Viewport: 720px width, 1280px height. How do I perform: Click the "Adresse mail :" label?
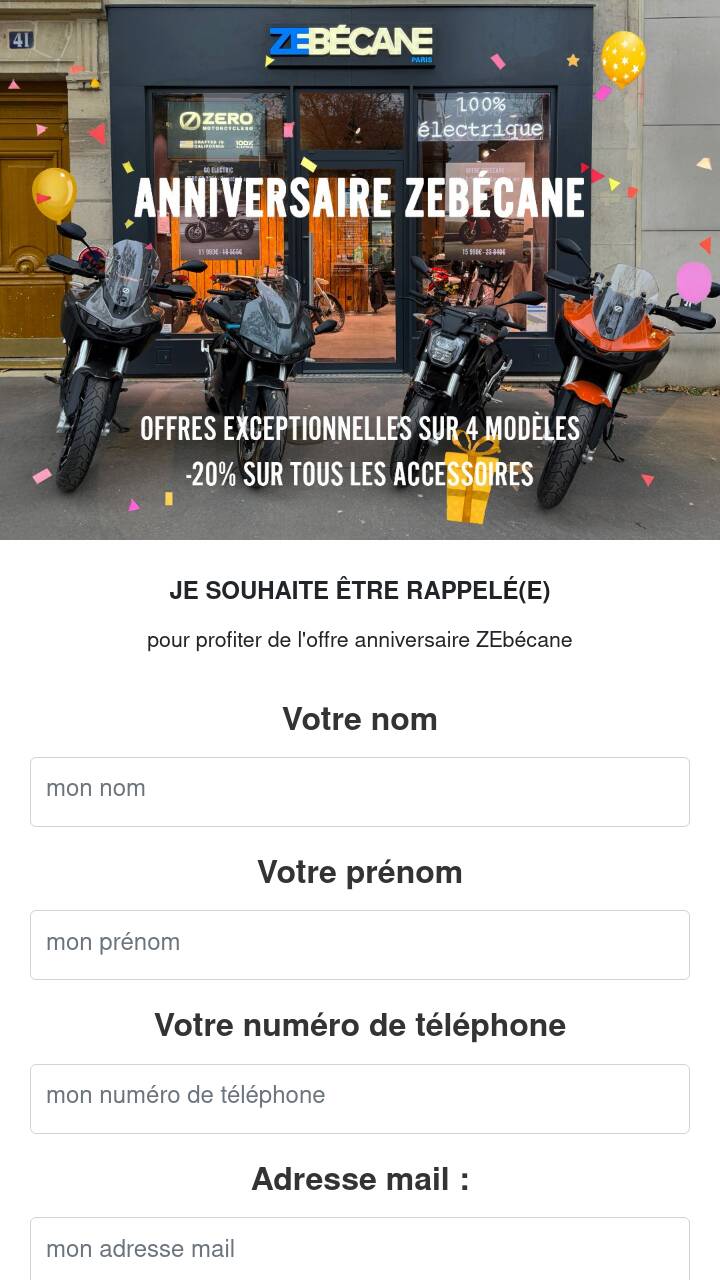[x=360, y=1179]
